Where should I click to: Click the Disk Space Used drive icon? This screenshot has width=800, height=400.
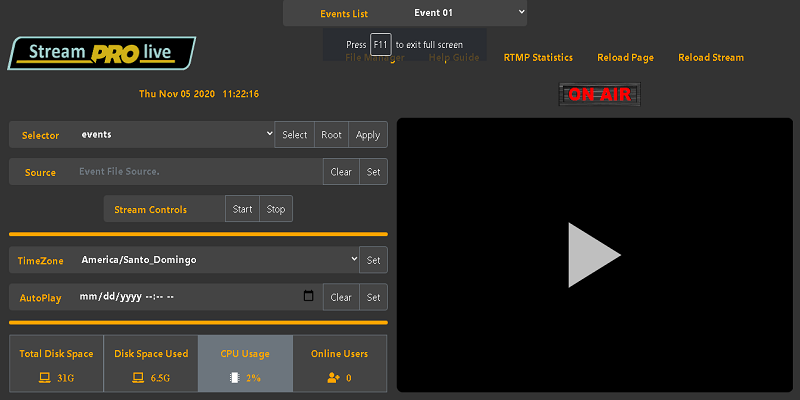(x=140, y=378)
